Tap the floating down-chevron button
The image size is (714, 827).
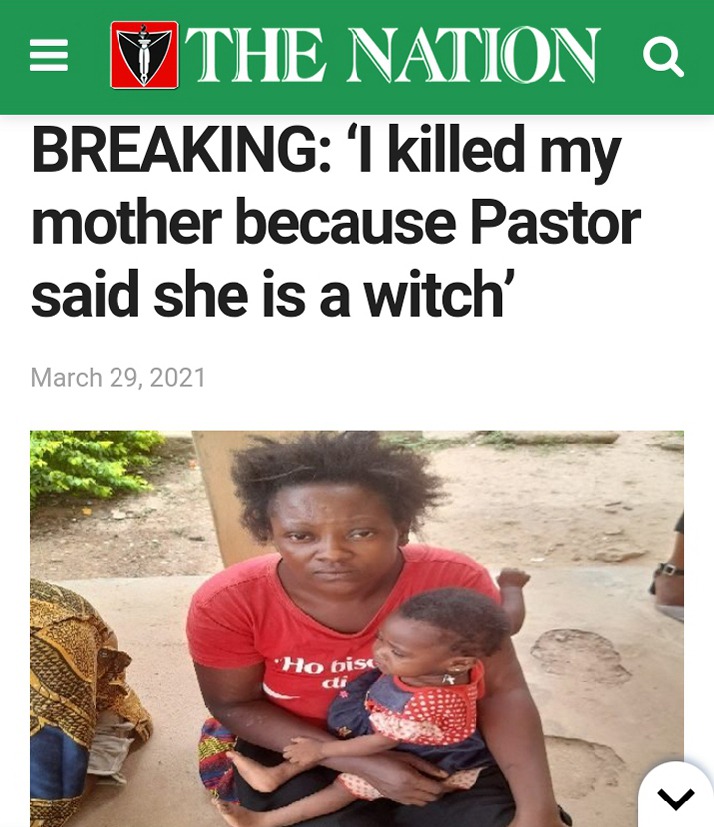(x=677, y=798)
